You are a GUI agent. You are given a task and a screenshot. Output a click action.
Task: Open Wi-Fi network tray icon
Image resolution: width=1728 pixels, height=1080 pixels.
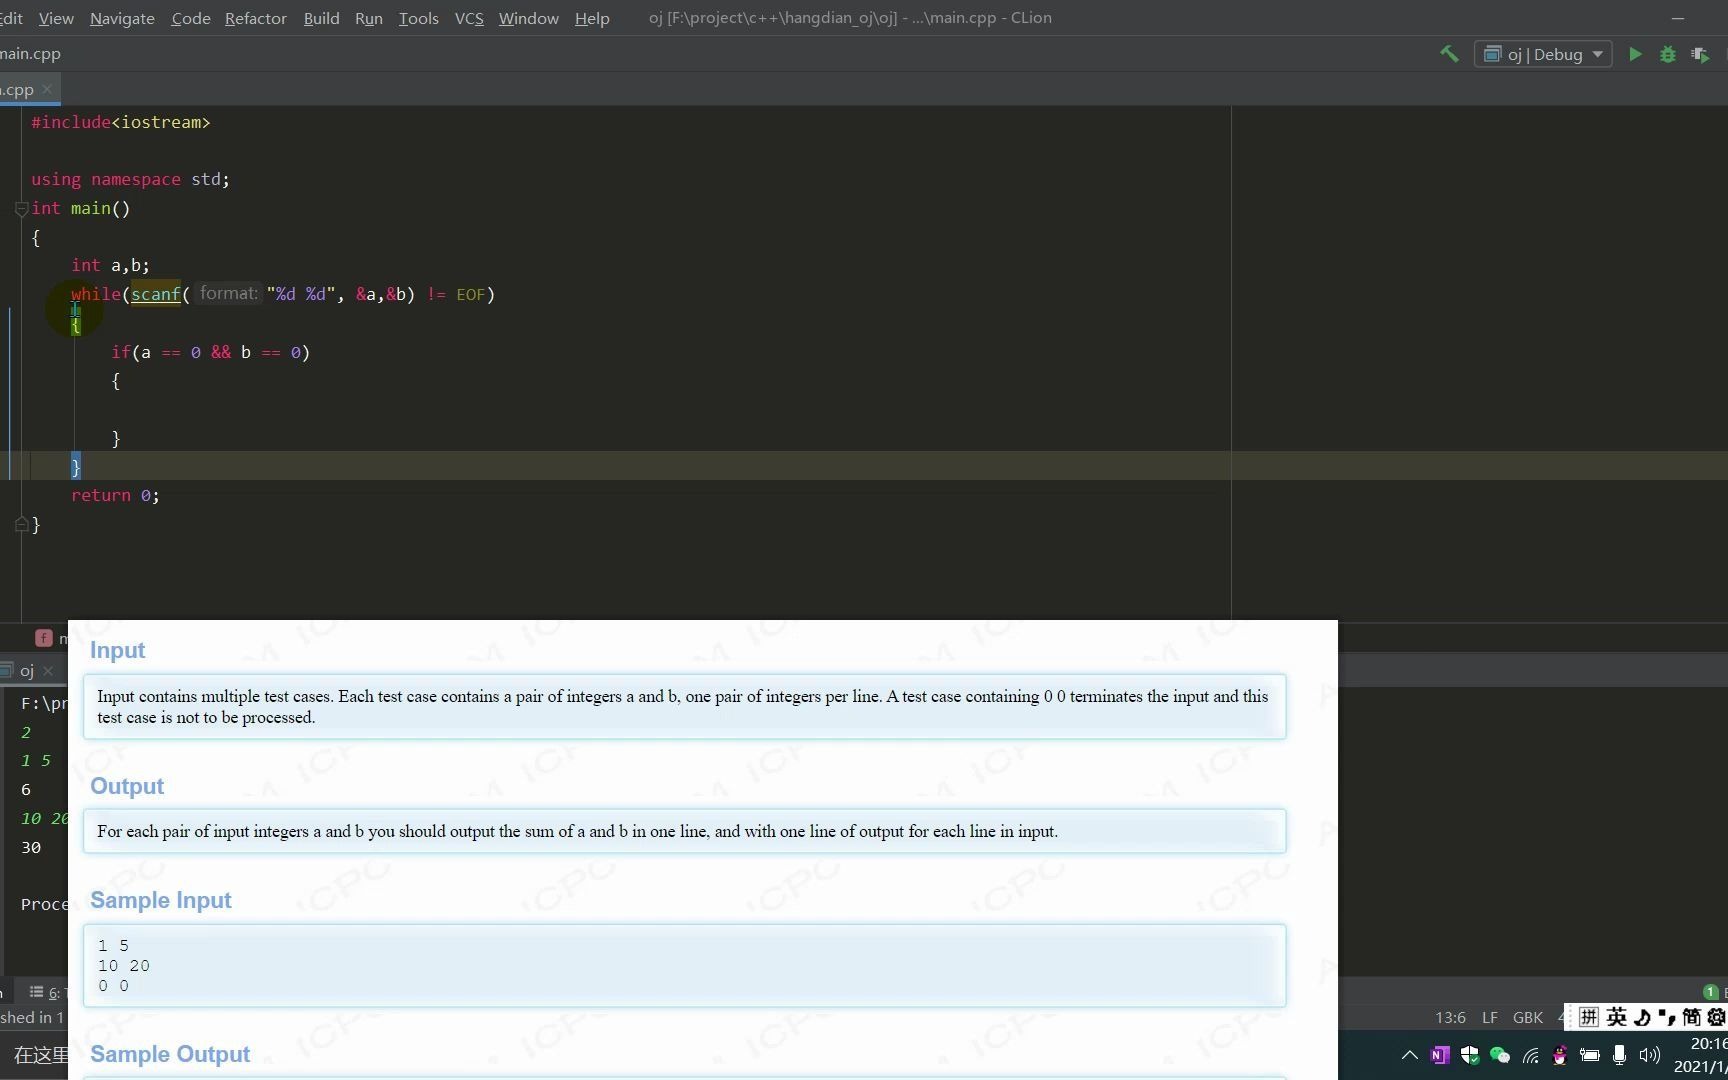click(x=1530, y=1055)
